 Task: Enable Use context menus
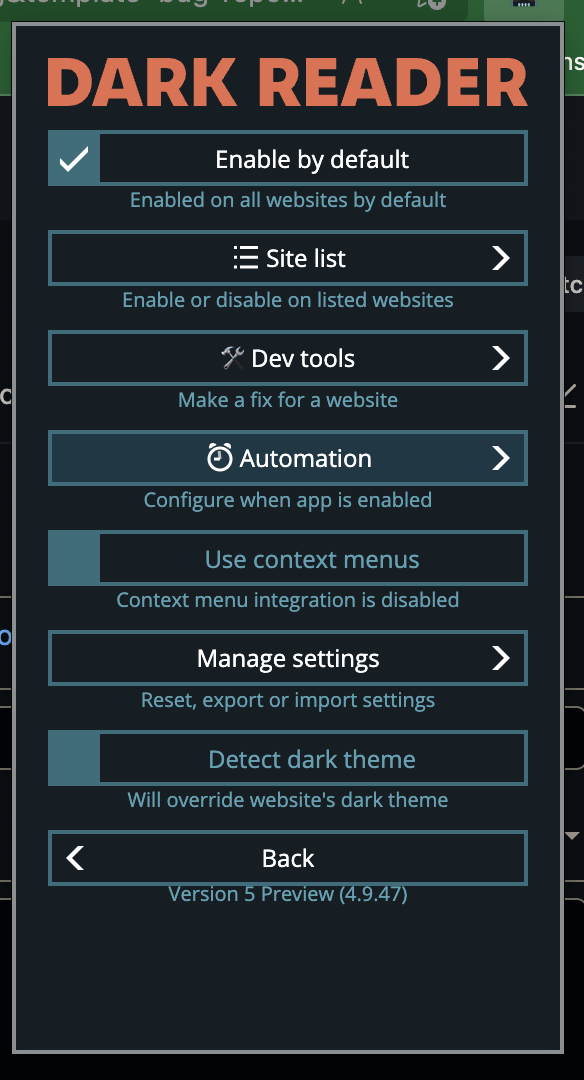[73, 558]
